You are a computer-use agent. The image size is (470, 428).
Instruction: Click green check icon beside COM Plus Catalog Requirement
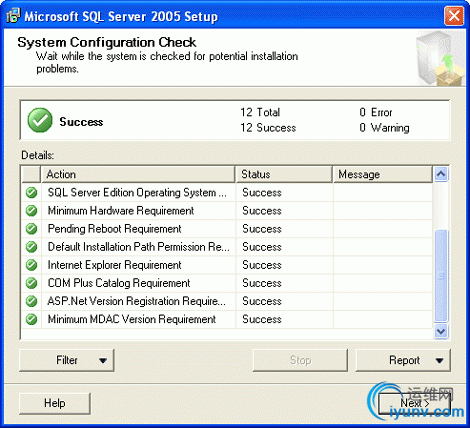pyautogui.click(x=31, y=283)
